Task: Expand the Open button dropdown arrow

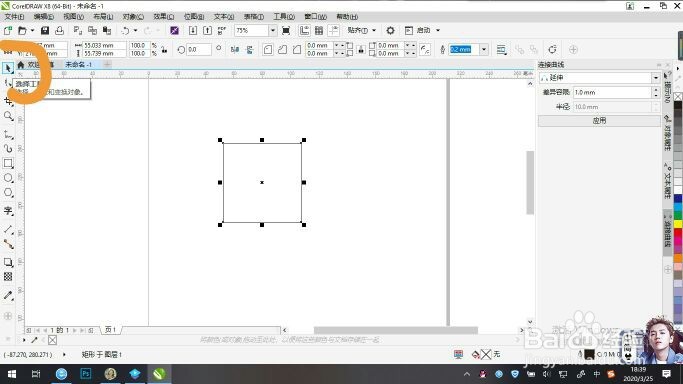Action: click(x=32, y=30)
